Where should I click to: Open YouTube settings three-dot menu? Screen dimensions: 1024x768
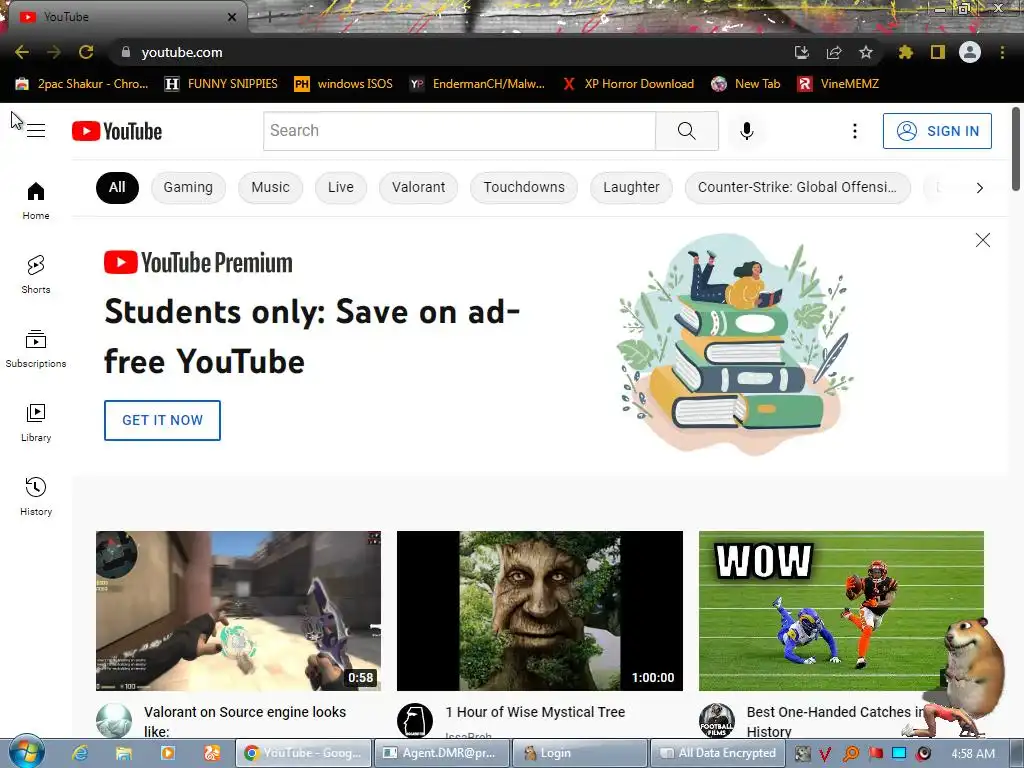(854, 131)
